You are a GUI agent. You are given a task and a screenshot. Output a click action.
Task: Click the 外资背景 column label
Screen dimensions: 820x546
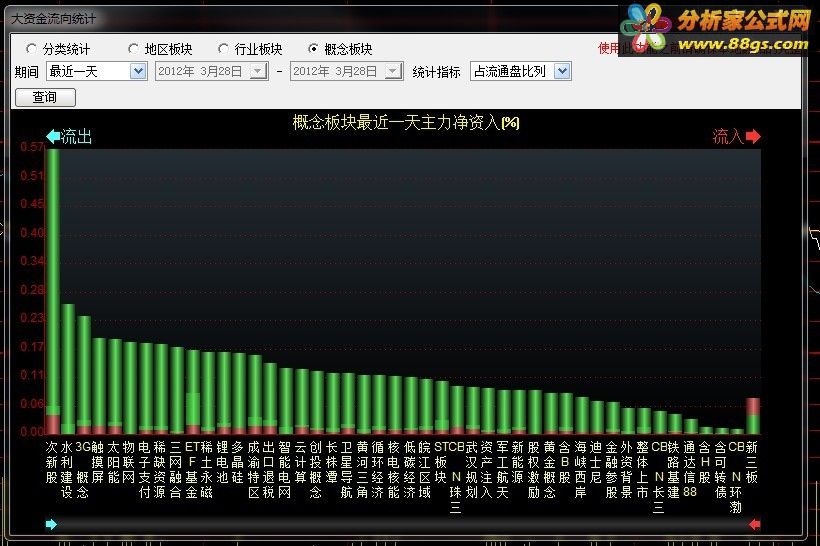pyautogui.click(x=627, y=470)
